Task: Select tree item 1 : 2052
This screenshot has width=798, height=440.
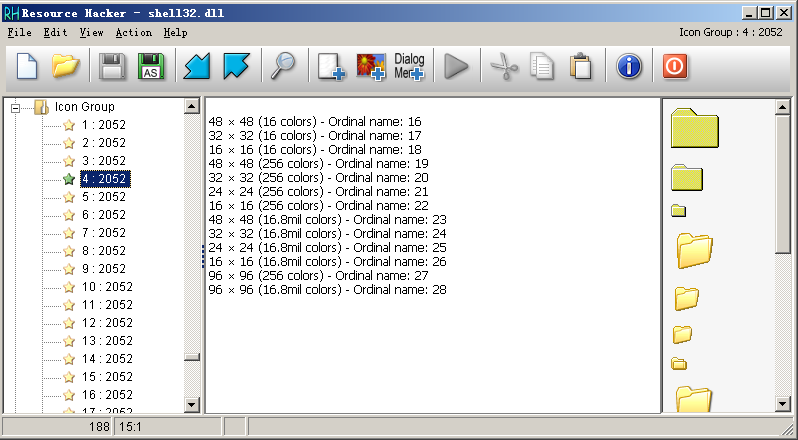Action: coord(104,125)
